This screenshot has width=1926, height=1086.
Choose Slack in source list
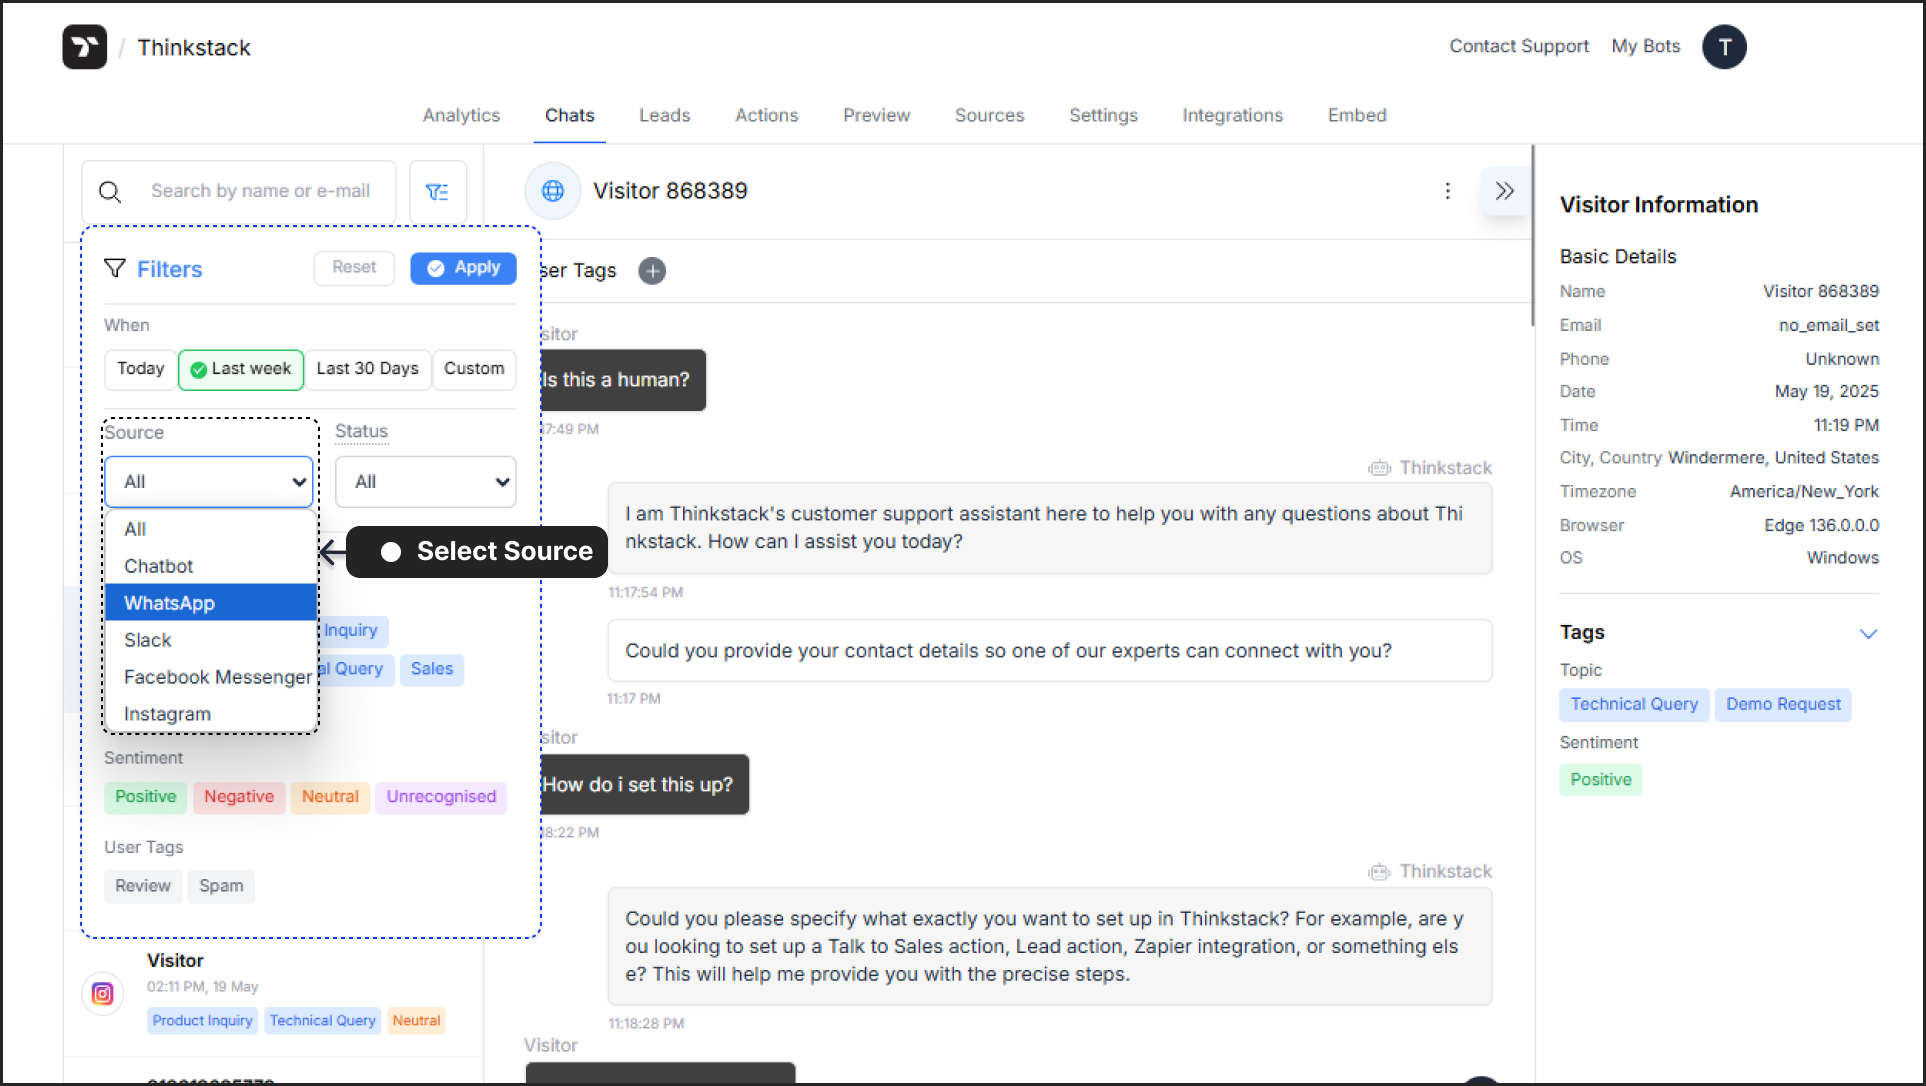(211, 640)
